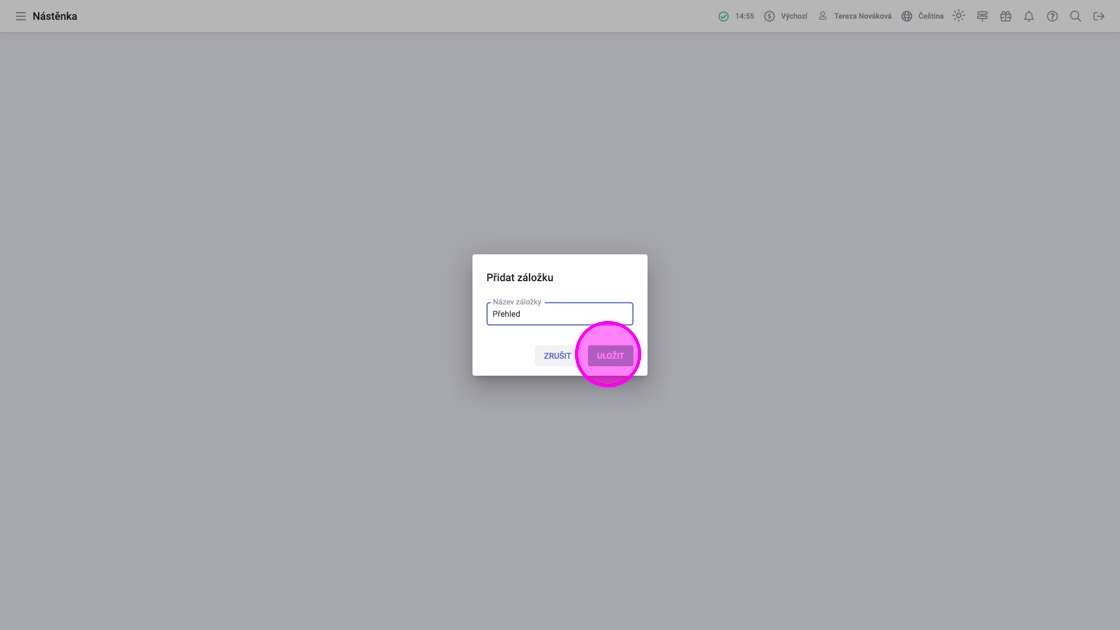1120x630 pixels.
Task: Open the gift icon in the header
Action: [1006, 16]
